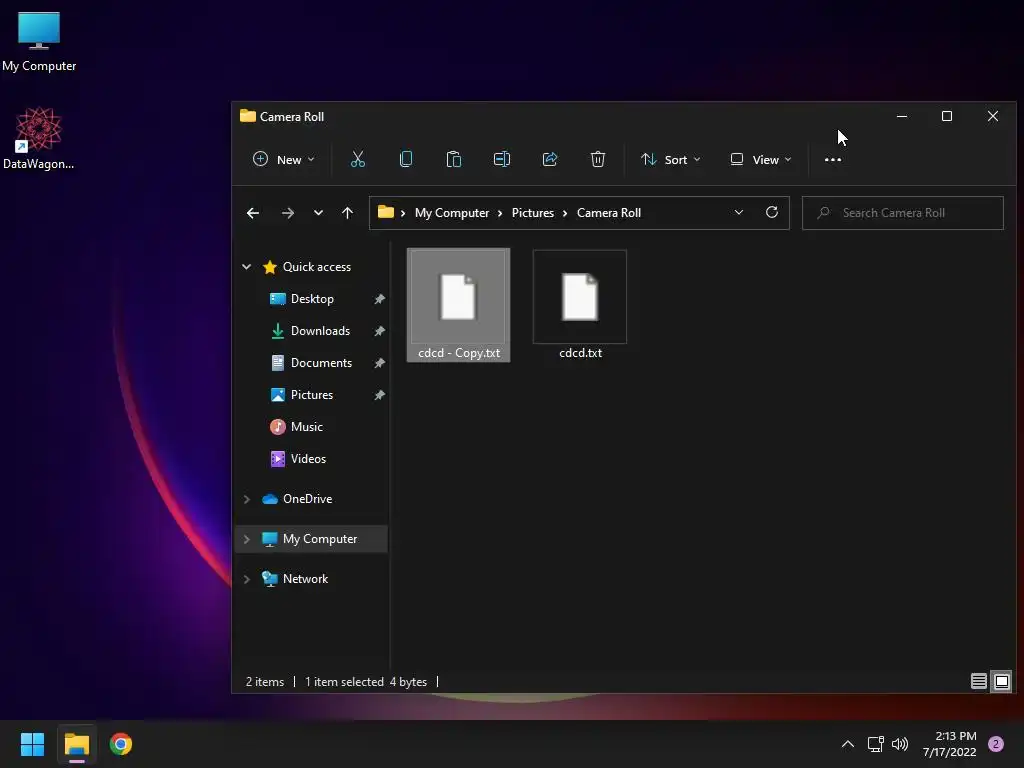Viewport: 1024px width, 768px height.
Task: Go back with the left arrow
Action: tap(253, 213)
